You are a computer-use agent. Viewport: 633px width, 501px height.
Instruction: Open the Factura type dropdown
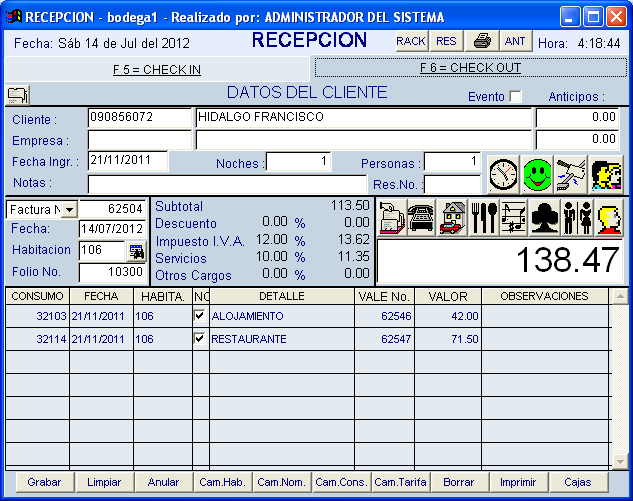tap(68, 209)
